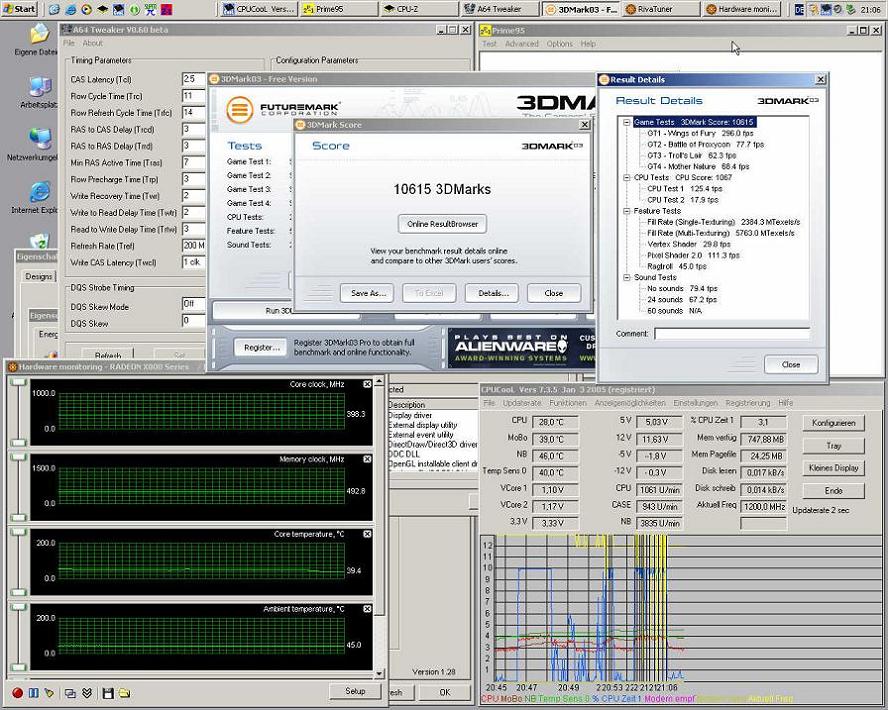888x710 pixels.
Task: Click the double down-chevron icon in monitoring toolbar
Action: pyautogui.click(x=87, y=692)
